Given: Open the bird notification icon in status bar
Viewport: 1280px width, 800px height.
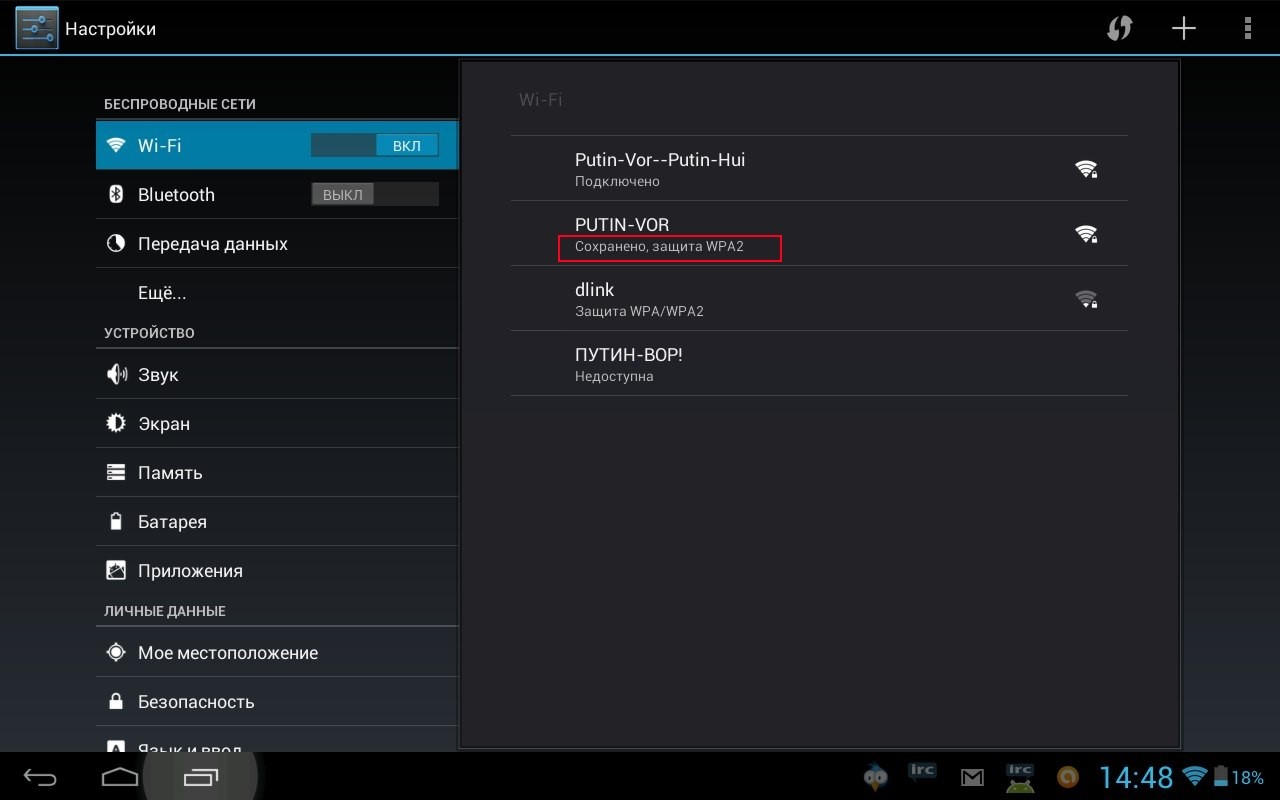Looking at the screenshot, I should (x=876, y=776).
